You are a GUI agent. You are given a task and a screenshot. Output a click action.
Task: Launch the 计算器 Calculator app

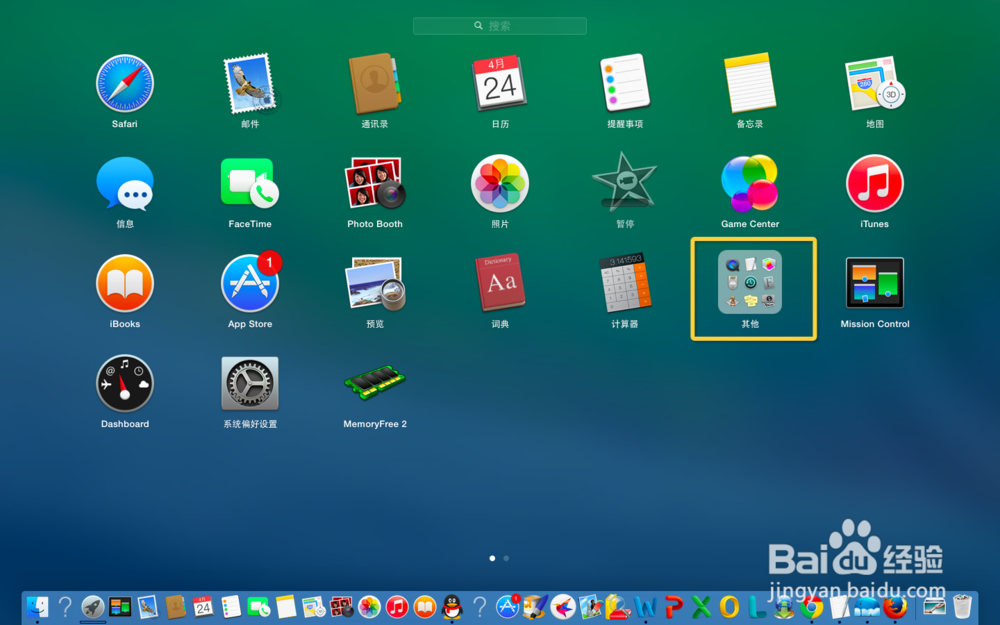pyautogui.click(x=624, y=284)
